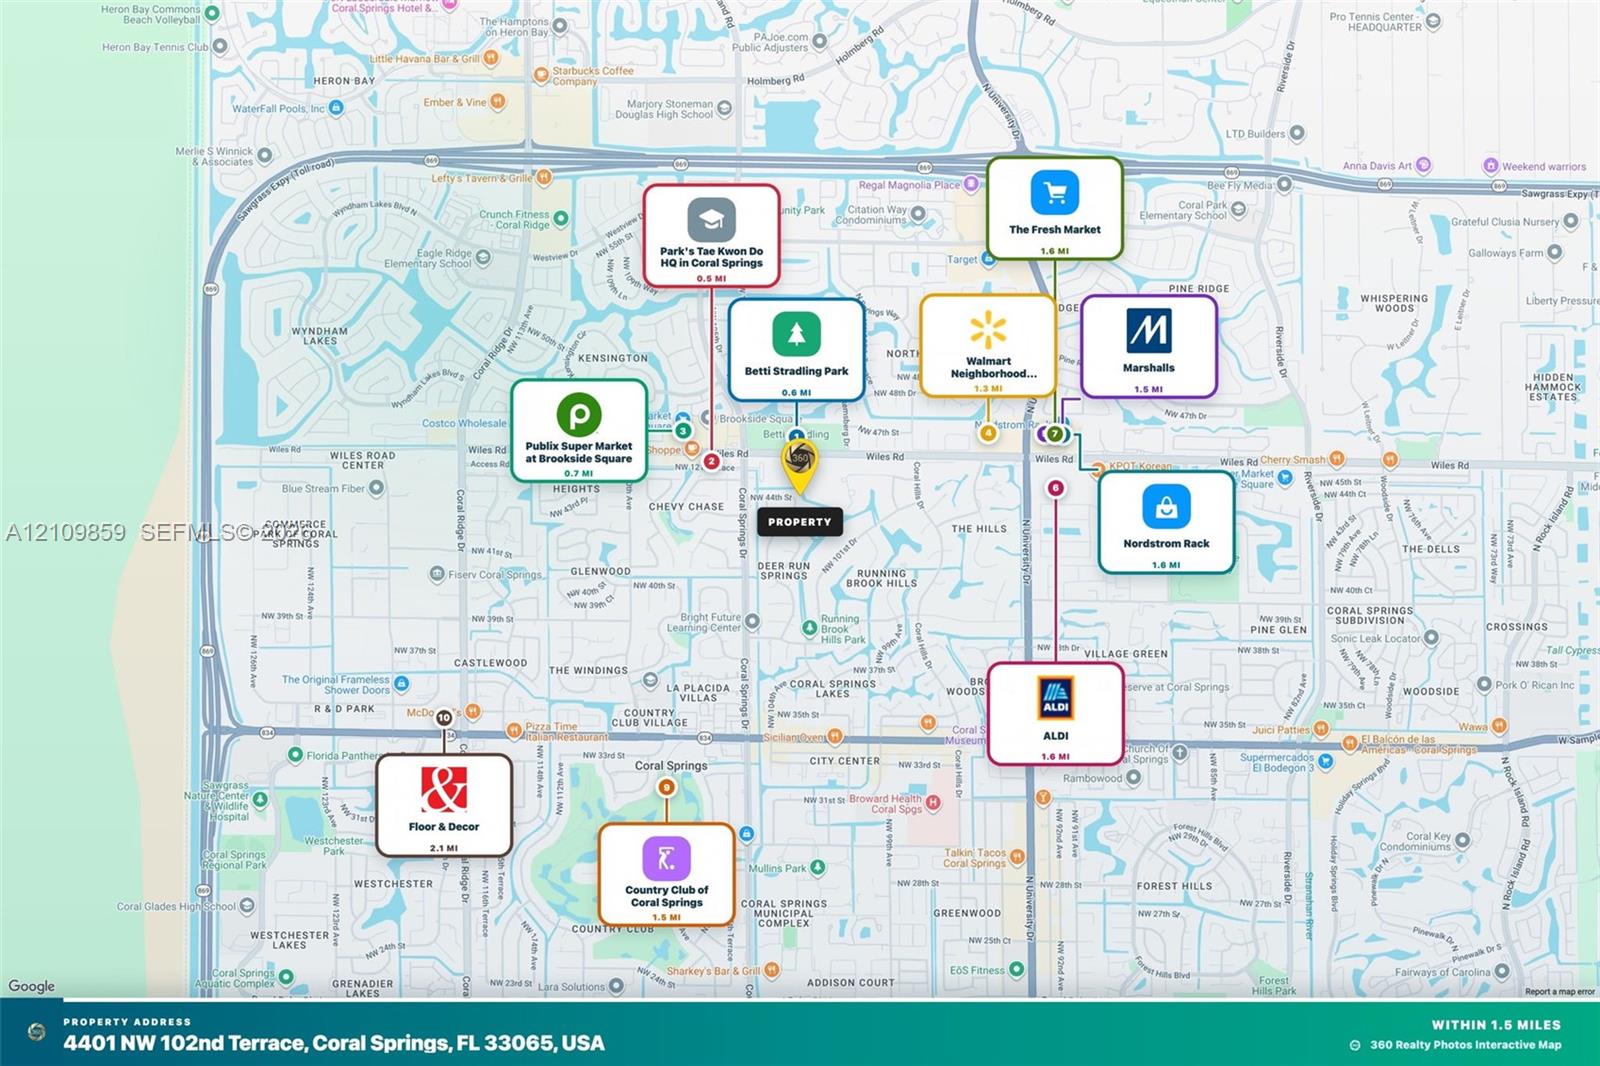Click the Google logo on map

click(x=32, y=986)
